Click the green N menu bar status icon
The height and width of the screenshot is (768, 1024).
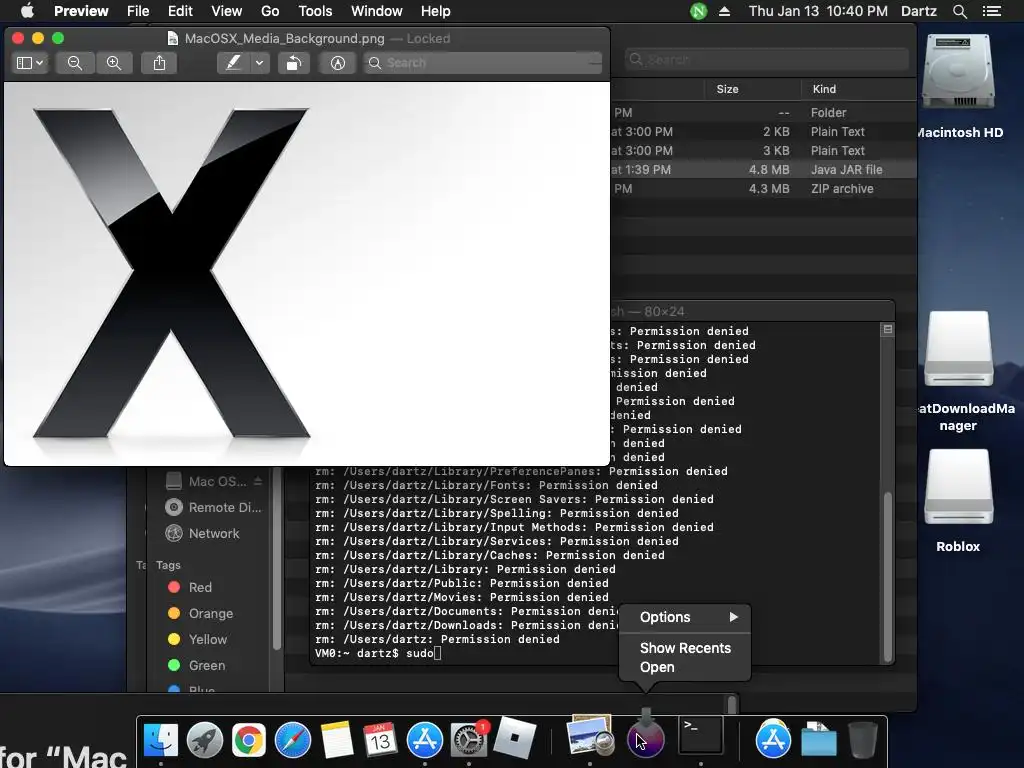point(699,11)
